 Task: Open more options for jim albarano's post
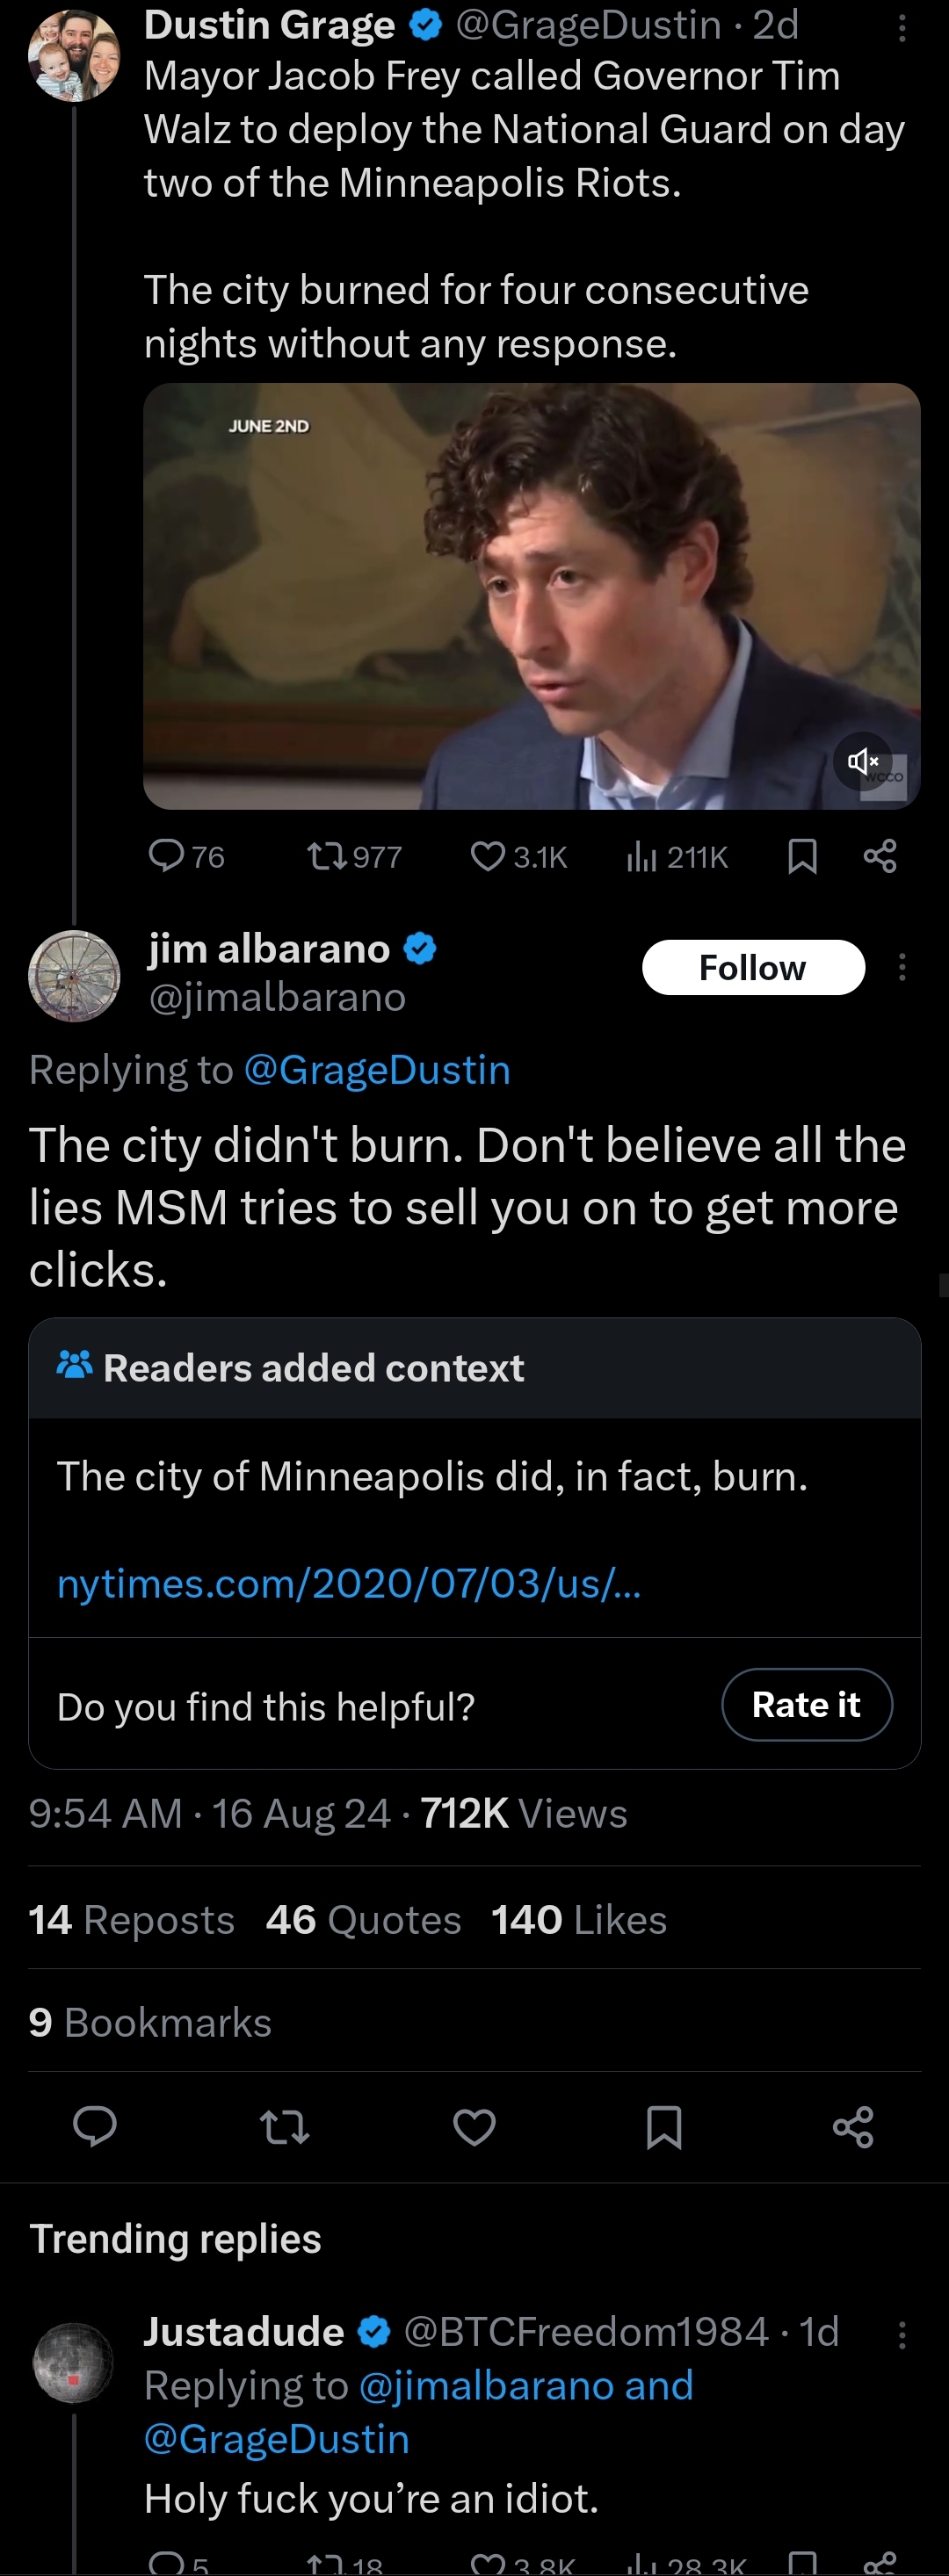pyautogui.click(x=902, y=967)
